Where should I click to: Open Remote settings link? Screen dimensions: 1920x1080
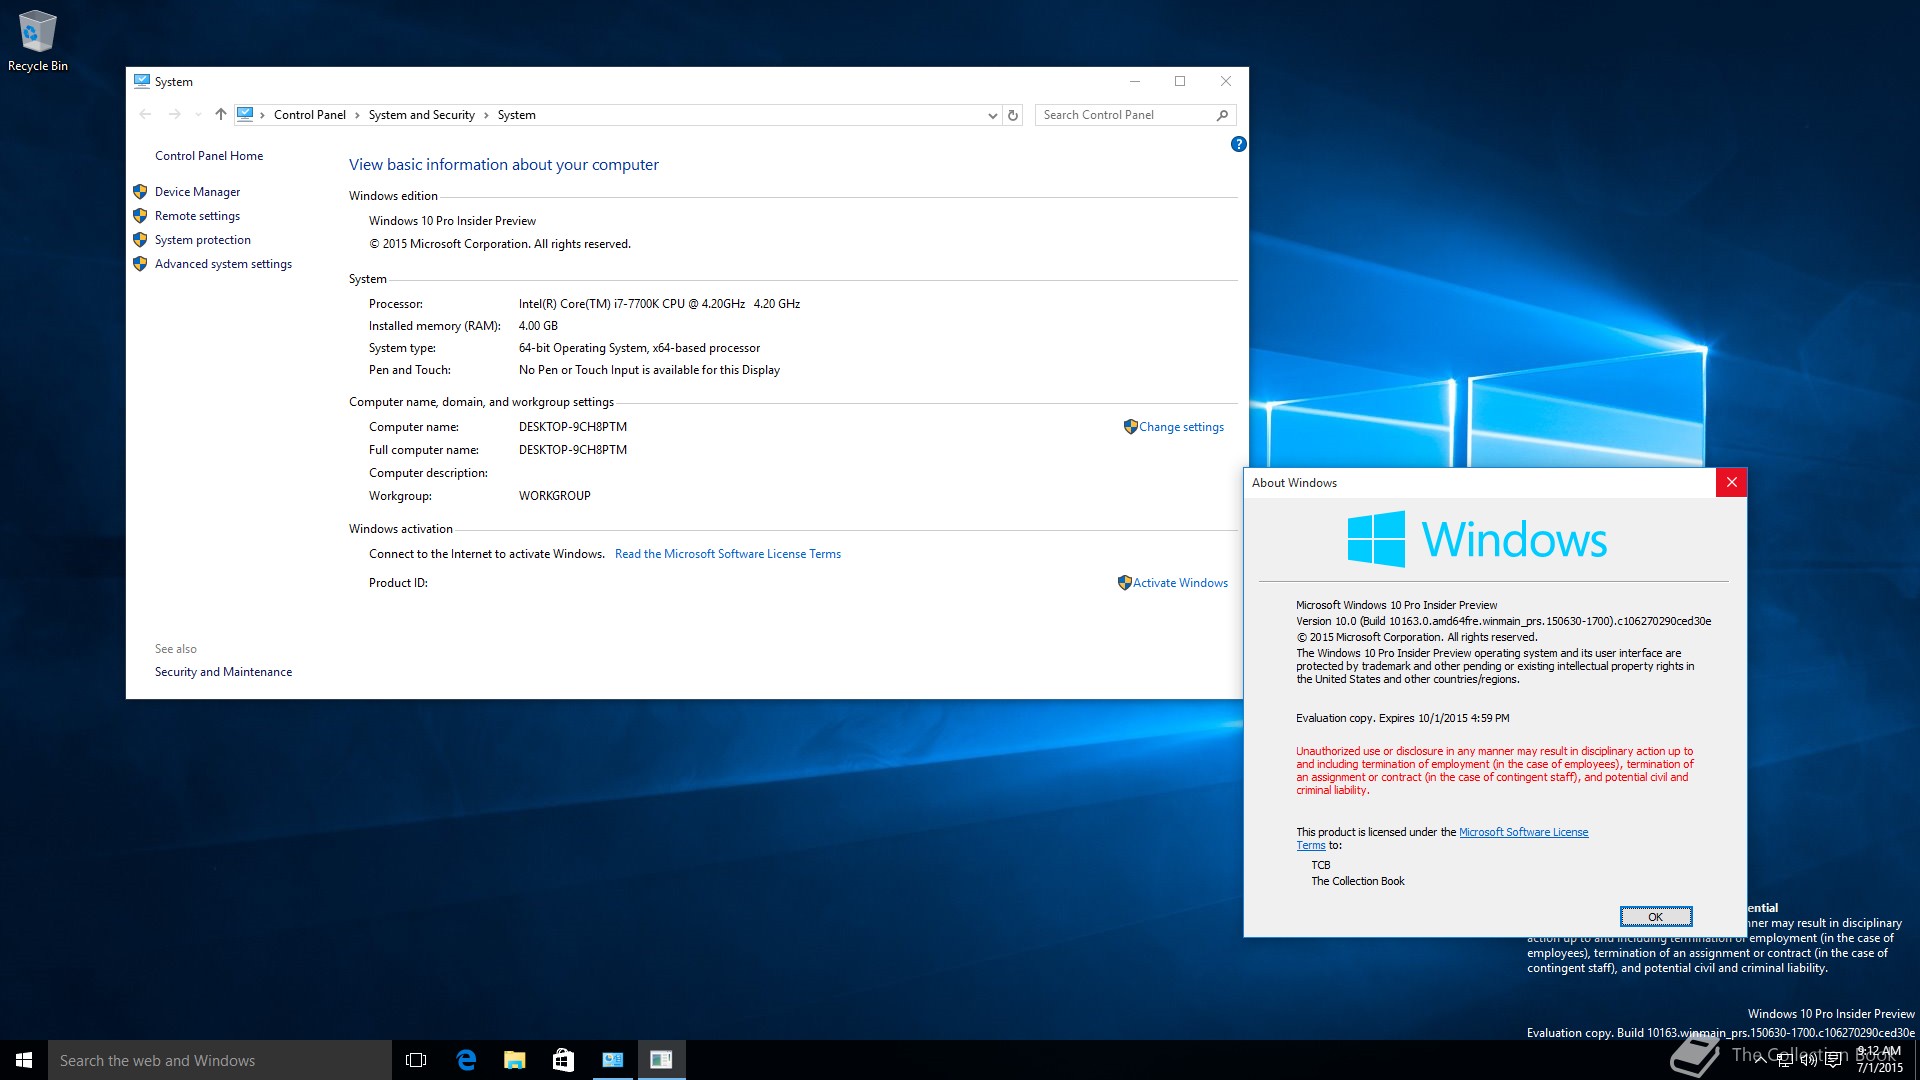tap(197, 216)
